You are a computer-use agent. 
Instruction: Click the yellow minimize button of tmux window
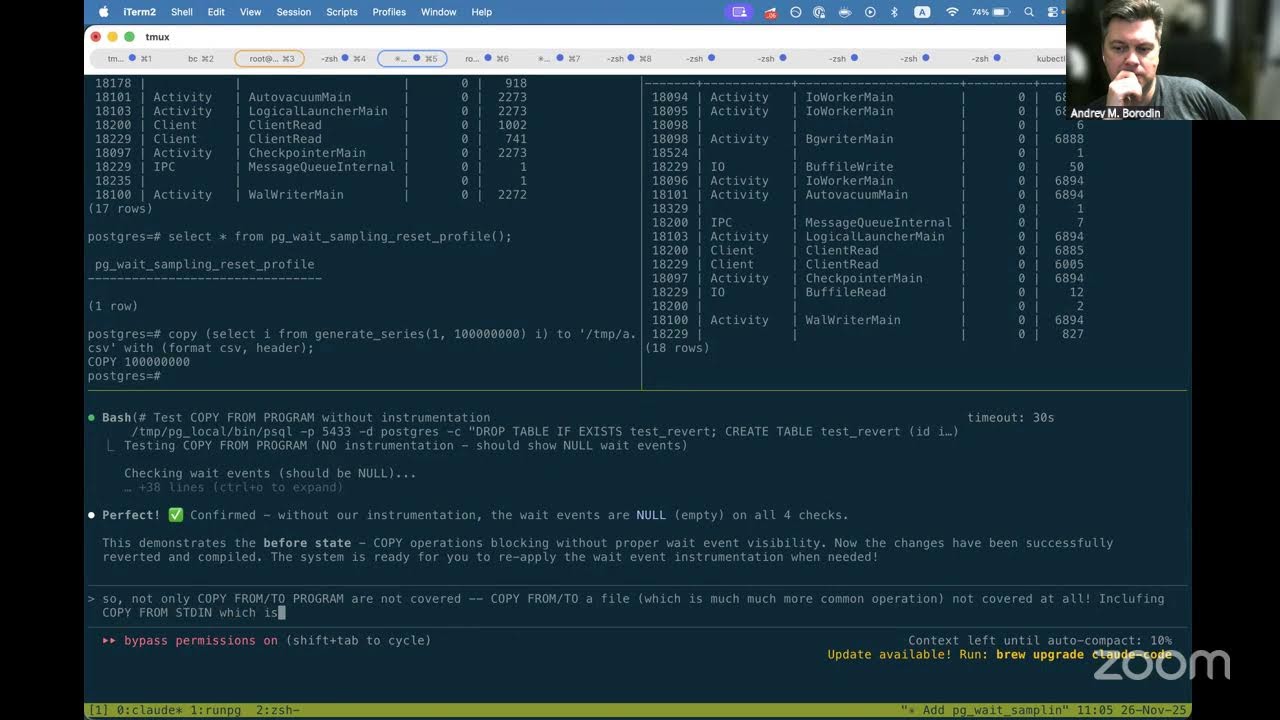[113, 37]
